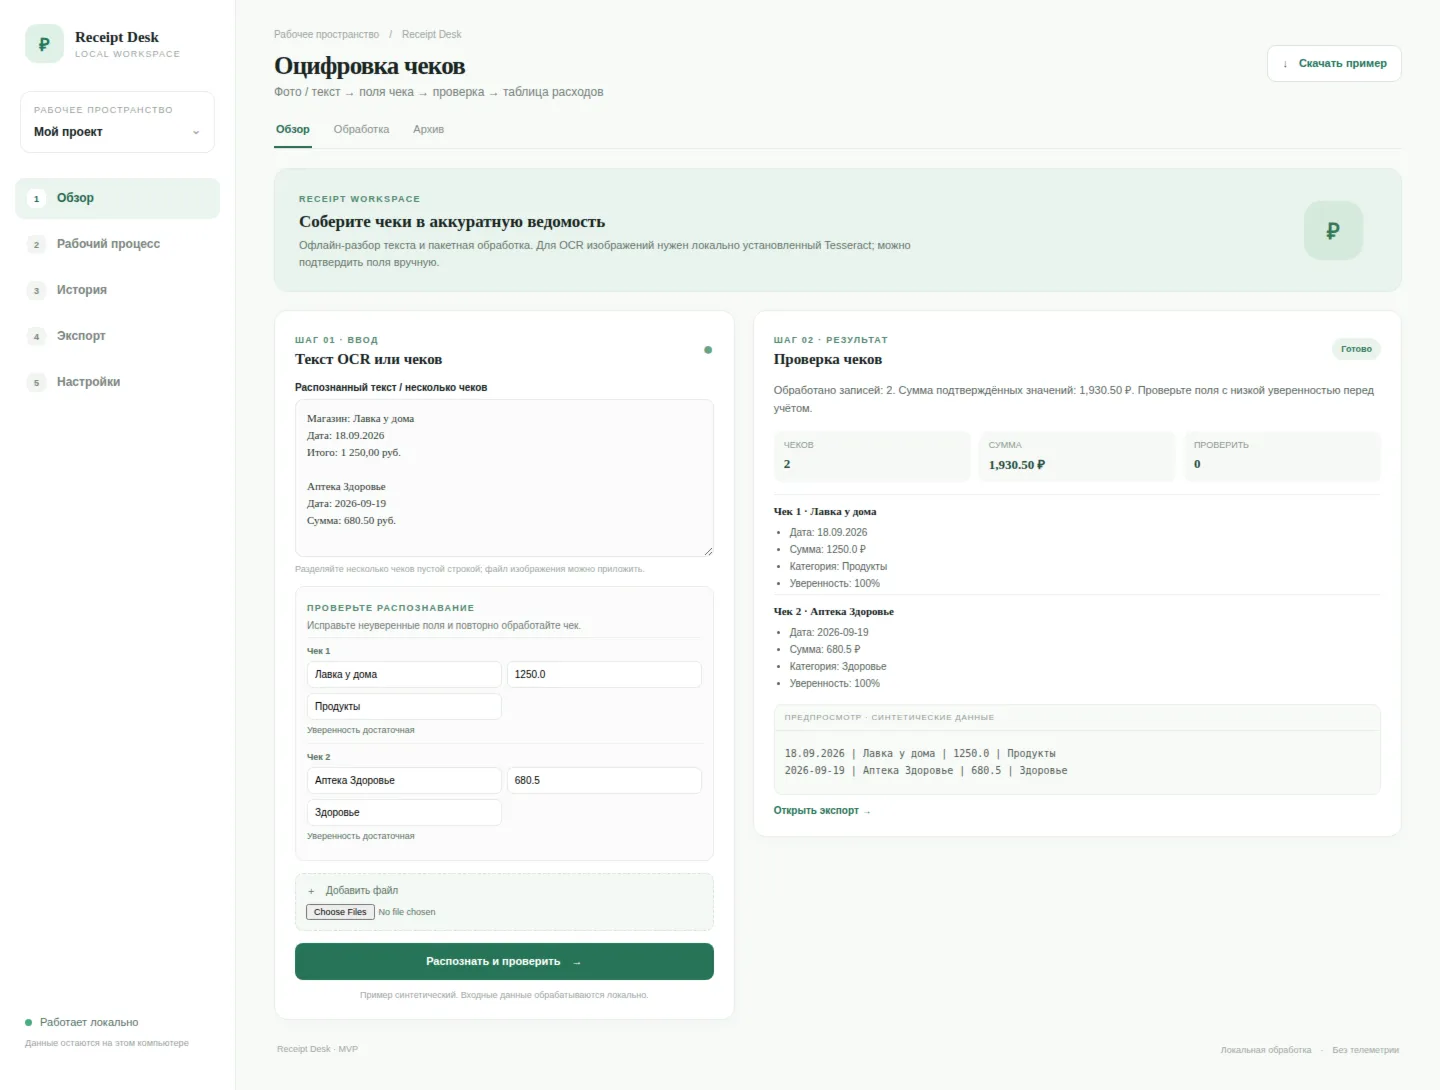Switch to the Обзор tab

pos(293,129)
